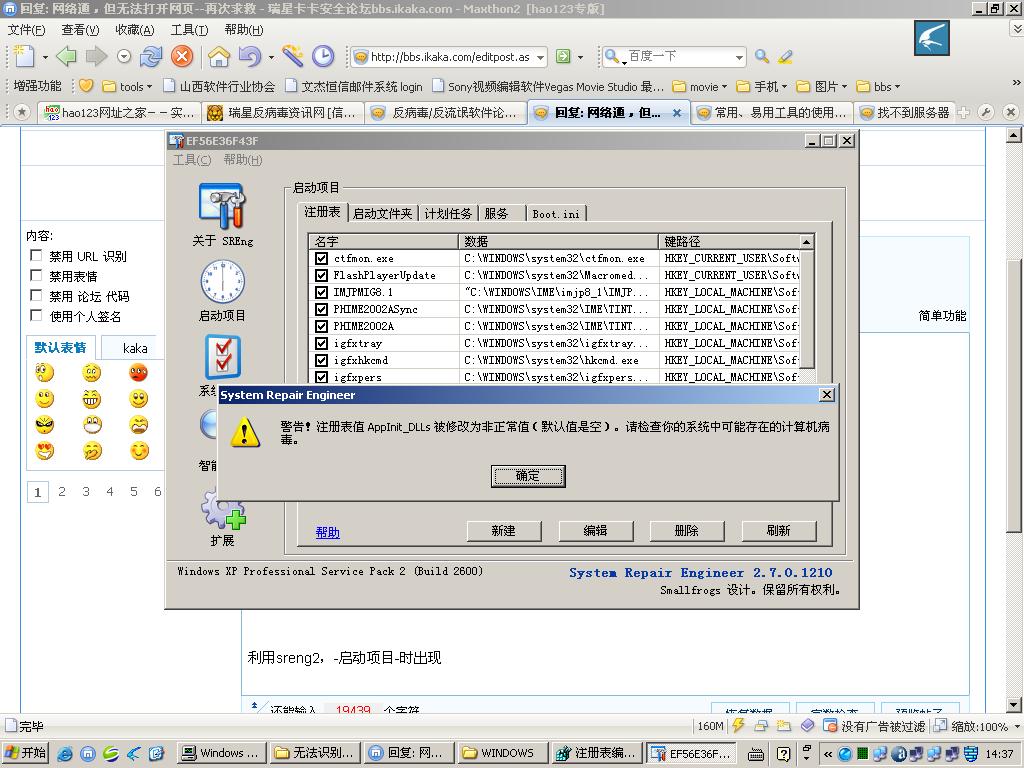1024x768 pixels.
Task: Click the undo arrow toolbar icon
Action: (x=249, y=57)
